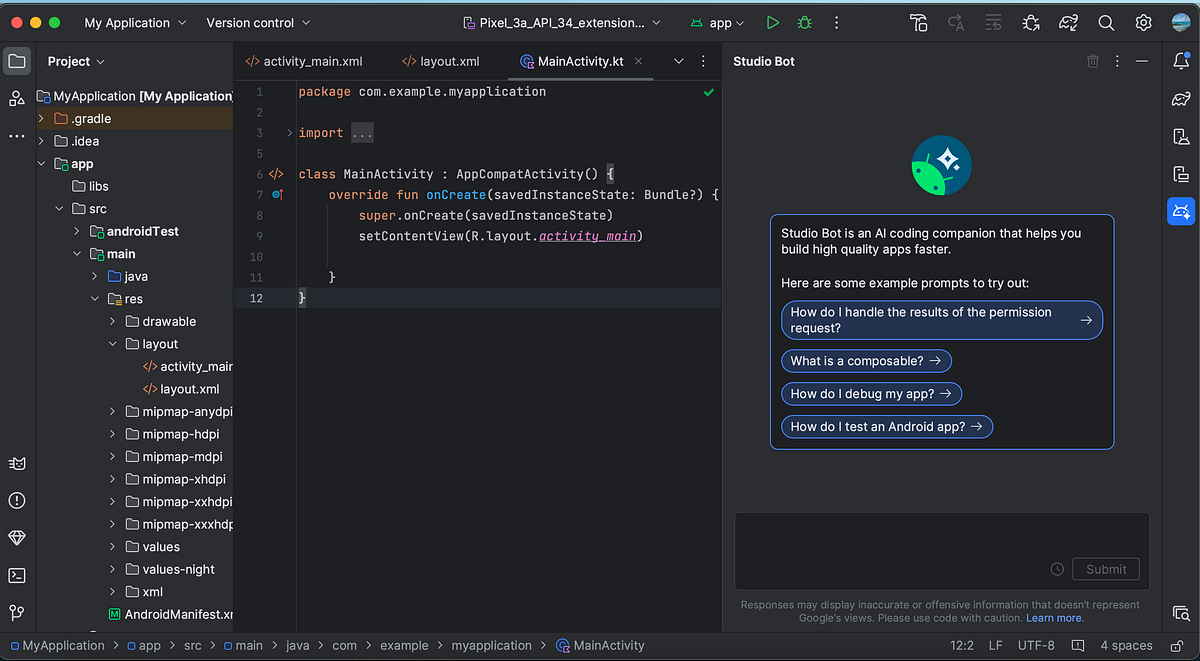
Task: Start debugging with the bug icon
Action: point(803,22)
